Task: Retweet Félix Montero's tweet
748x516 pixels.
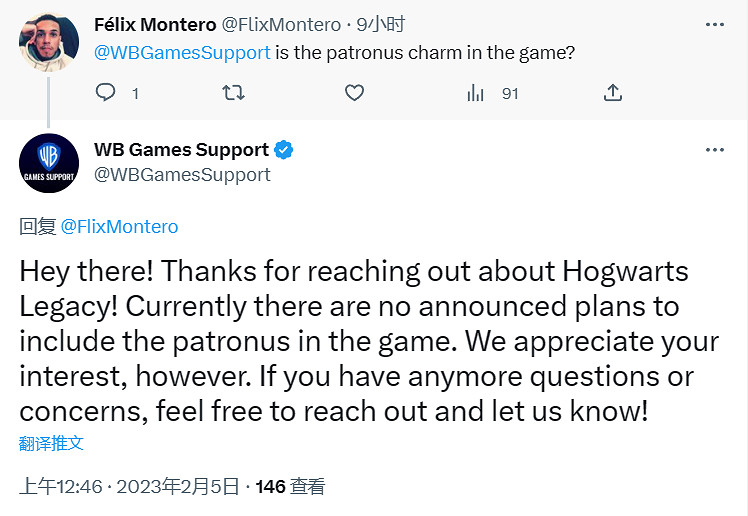Action: (x=231, y=93)
